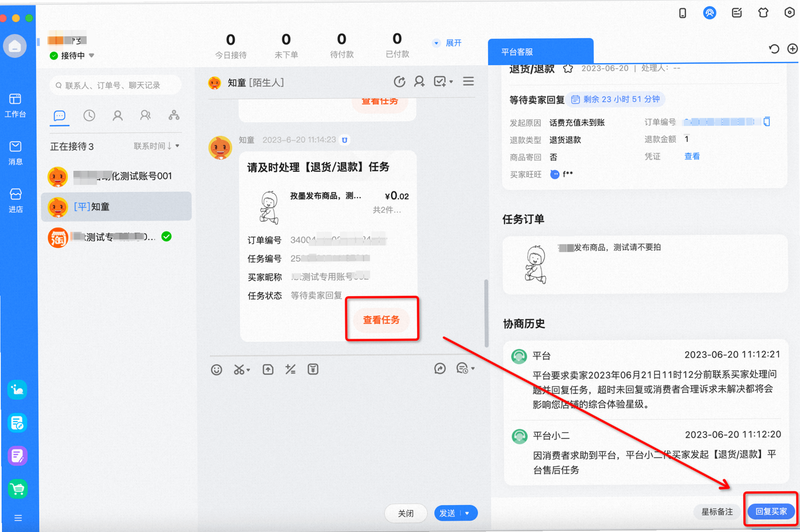Click the contact search input field
800x532 pixels.
coord(115,85)
